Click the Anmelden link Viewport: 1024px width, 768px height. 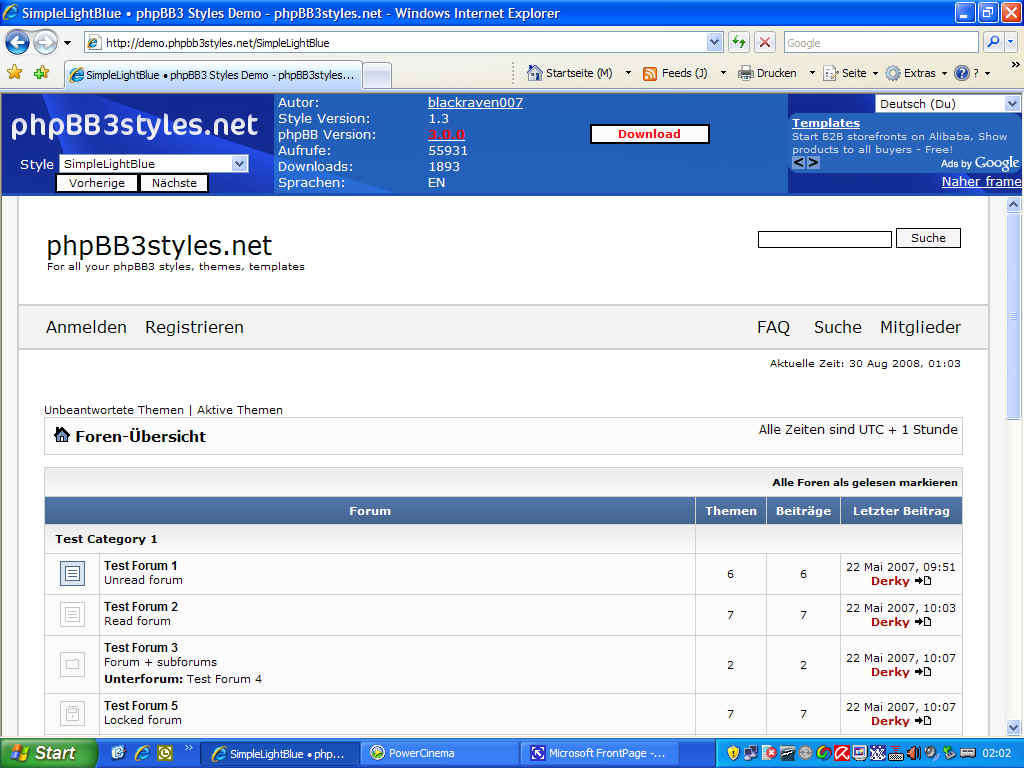click(86, 327)
